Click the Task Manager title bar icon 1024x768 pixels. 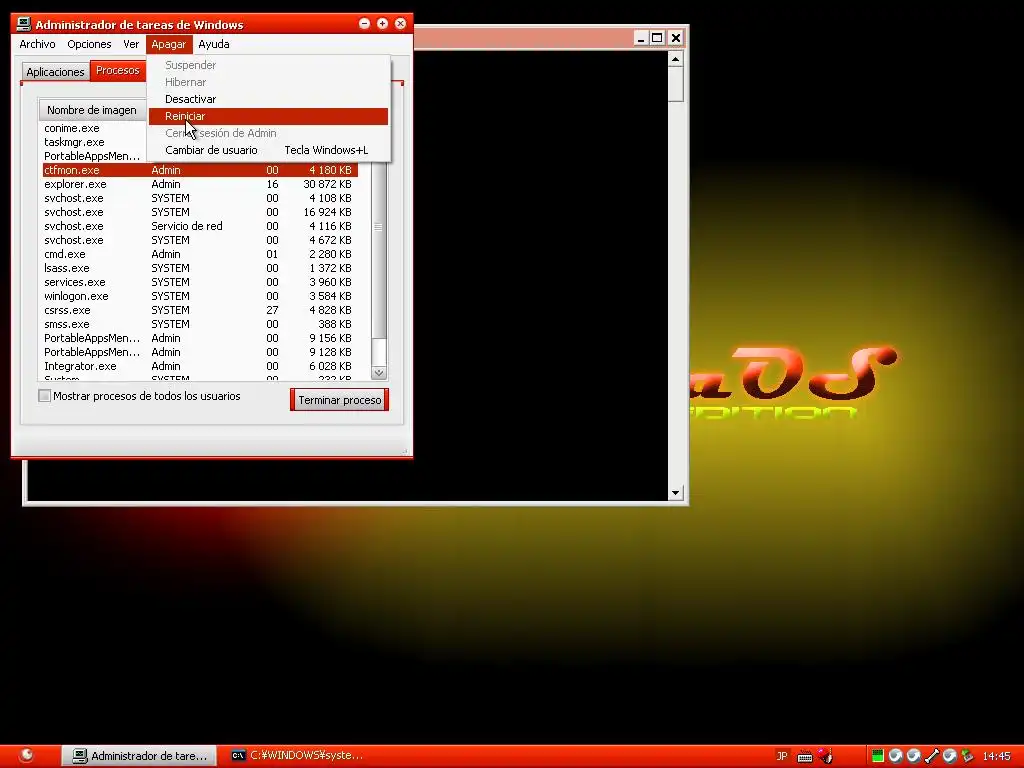tap(24, 24)
